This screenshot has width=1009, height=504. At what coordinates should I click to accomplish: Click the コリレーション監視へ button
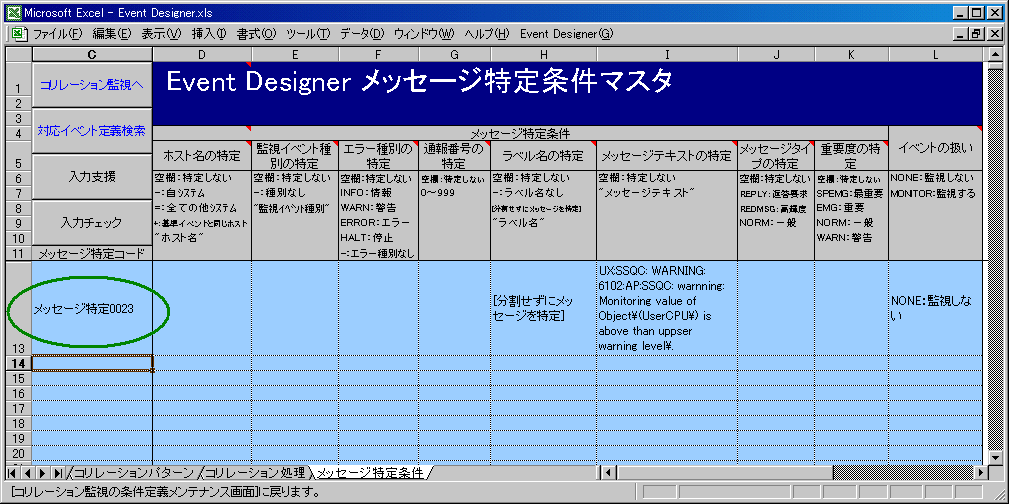(x=92, y=85)
